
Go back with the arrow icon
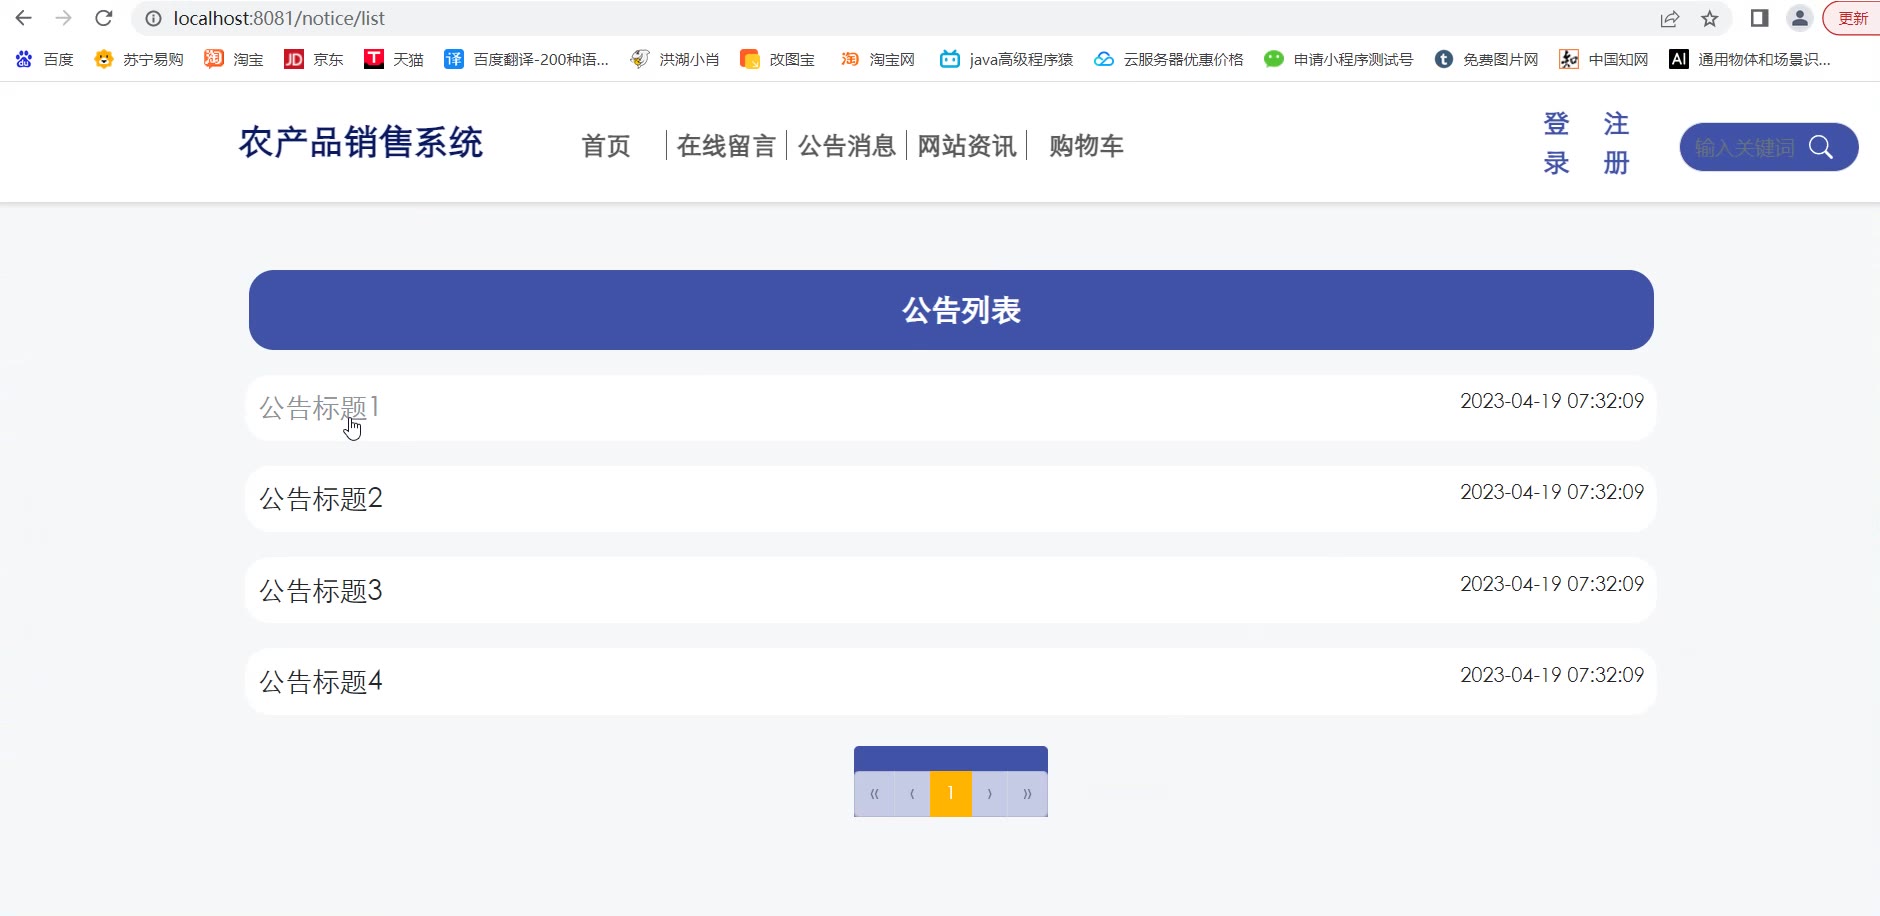[x=24, y=18]
